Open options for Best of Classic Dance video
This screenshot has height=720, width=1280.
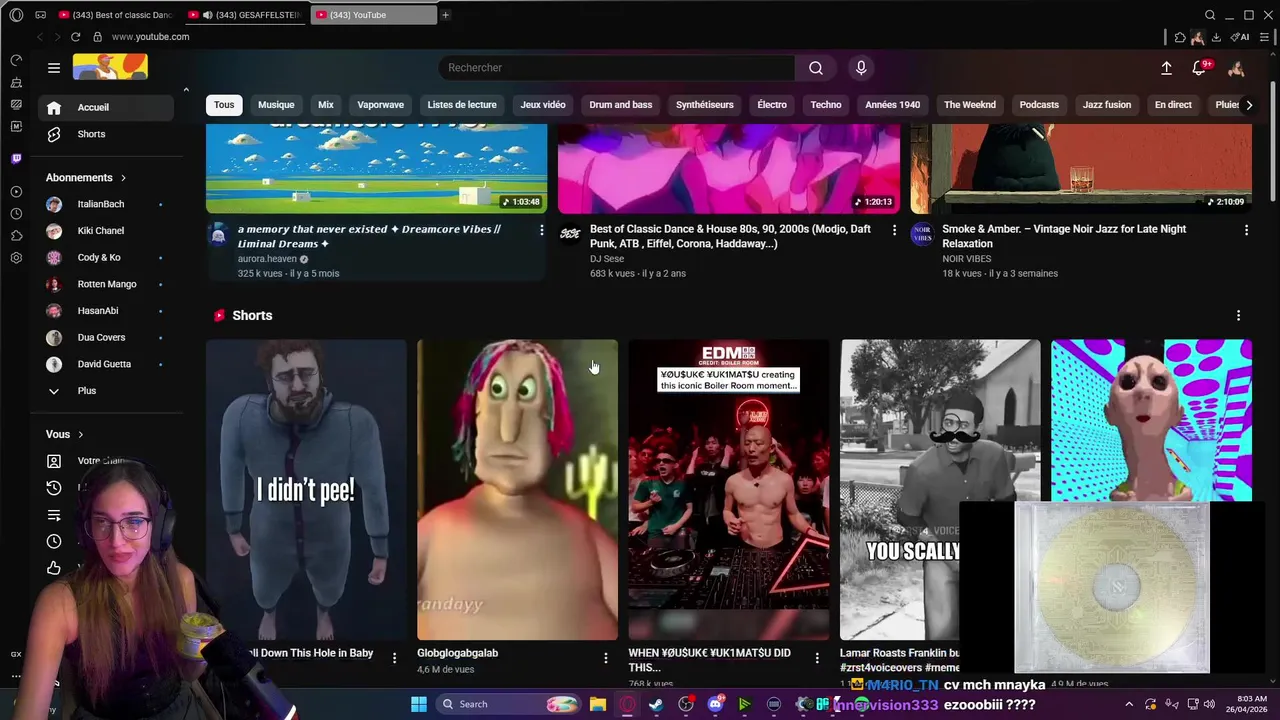[x=894, y=230]
